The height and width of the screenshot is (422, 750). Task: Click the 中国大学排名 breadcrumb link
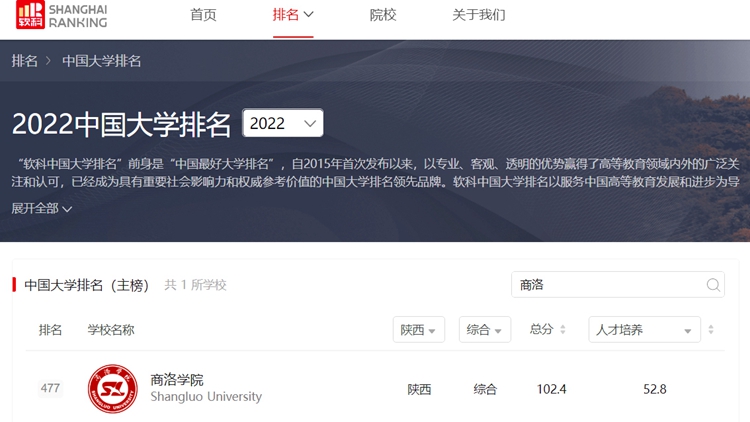click(x=101, y=61)
